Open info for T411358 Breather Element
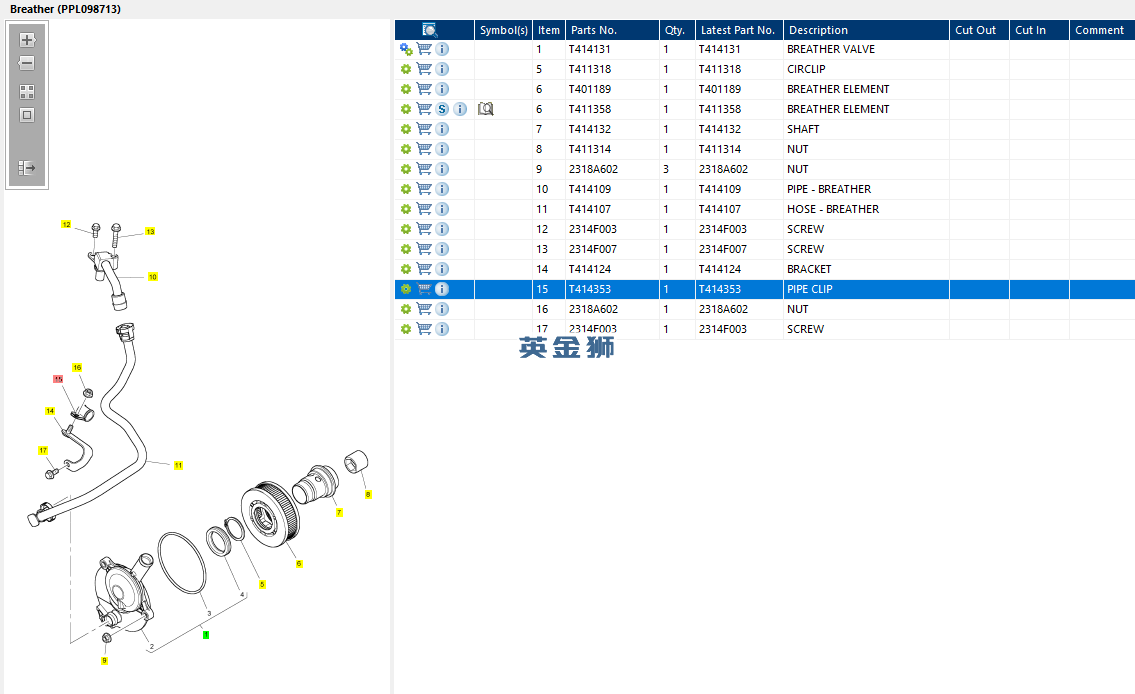 pyautogui.click(x=460, y=109)
